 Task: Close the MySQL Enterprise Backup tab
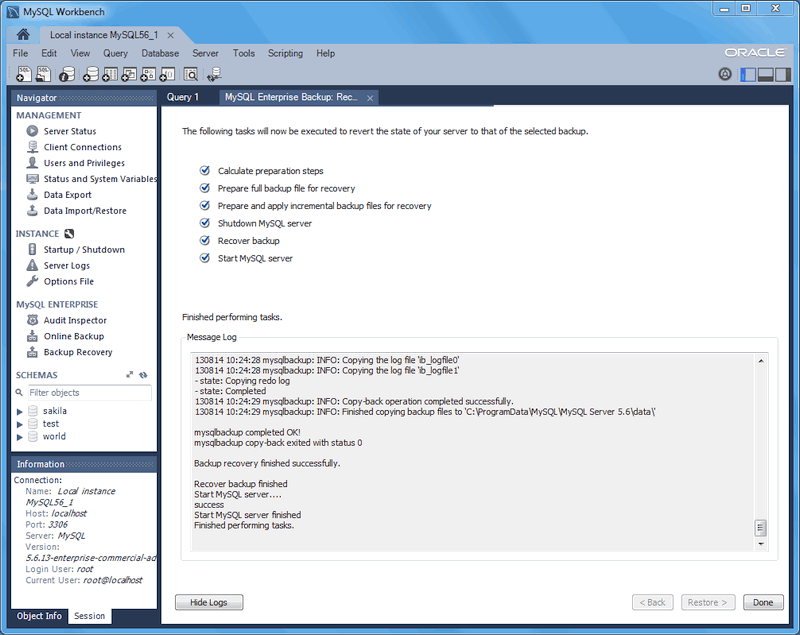[370, 98]
